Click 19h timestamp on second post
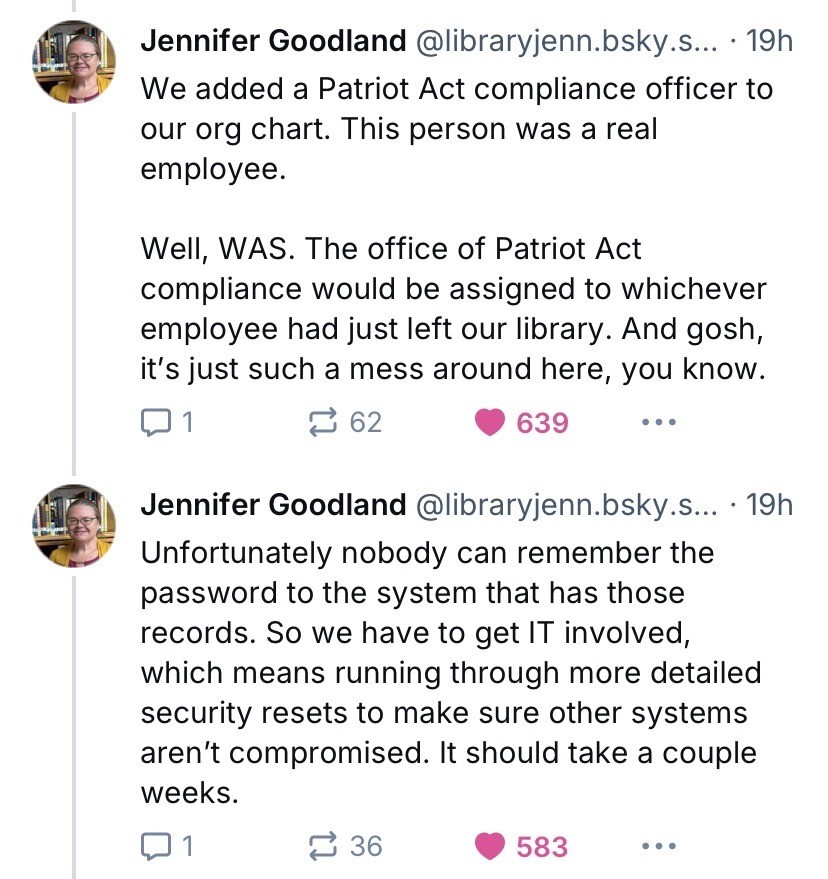The image size is (828, 879). point(769,505)
